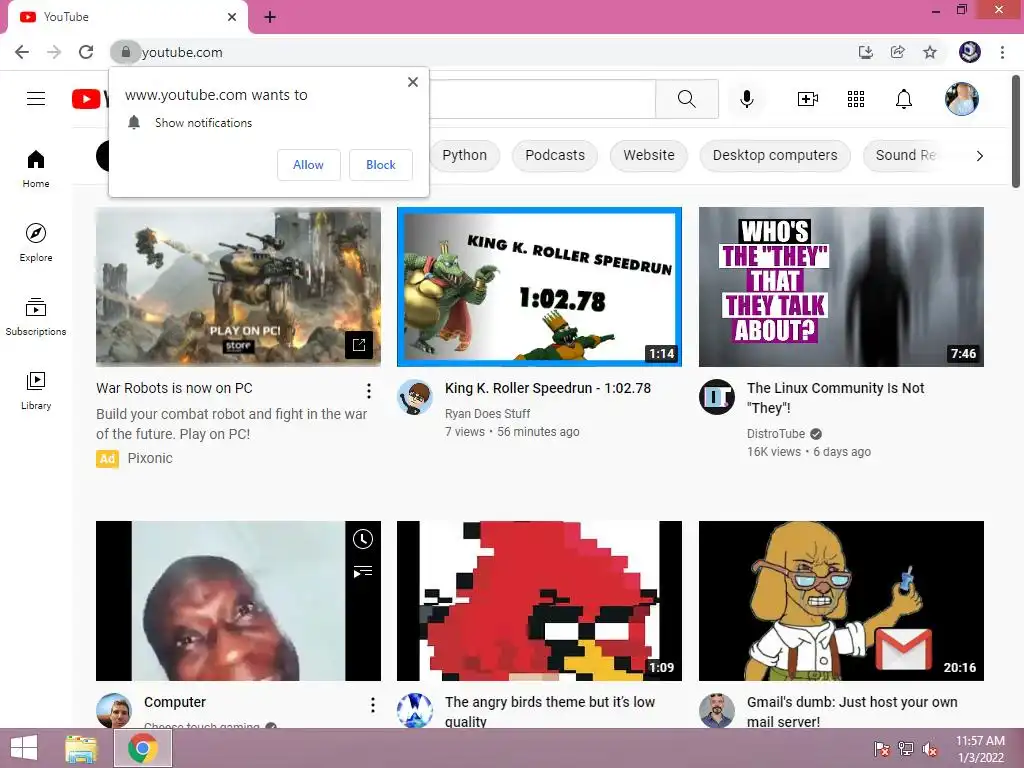The width and height of the screenshot is (1024, 768).
Task: Open the title War Robots is now on PC
Action: tap(174, 388)
